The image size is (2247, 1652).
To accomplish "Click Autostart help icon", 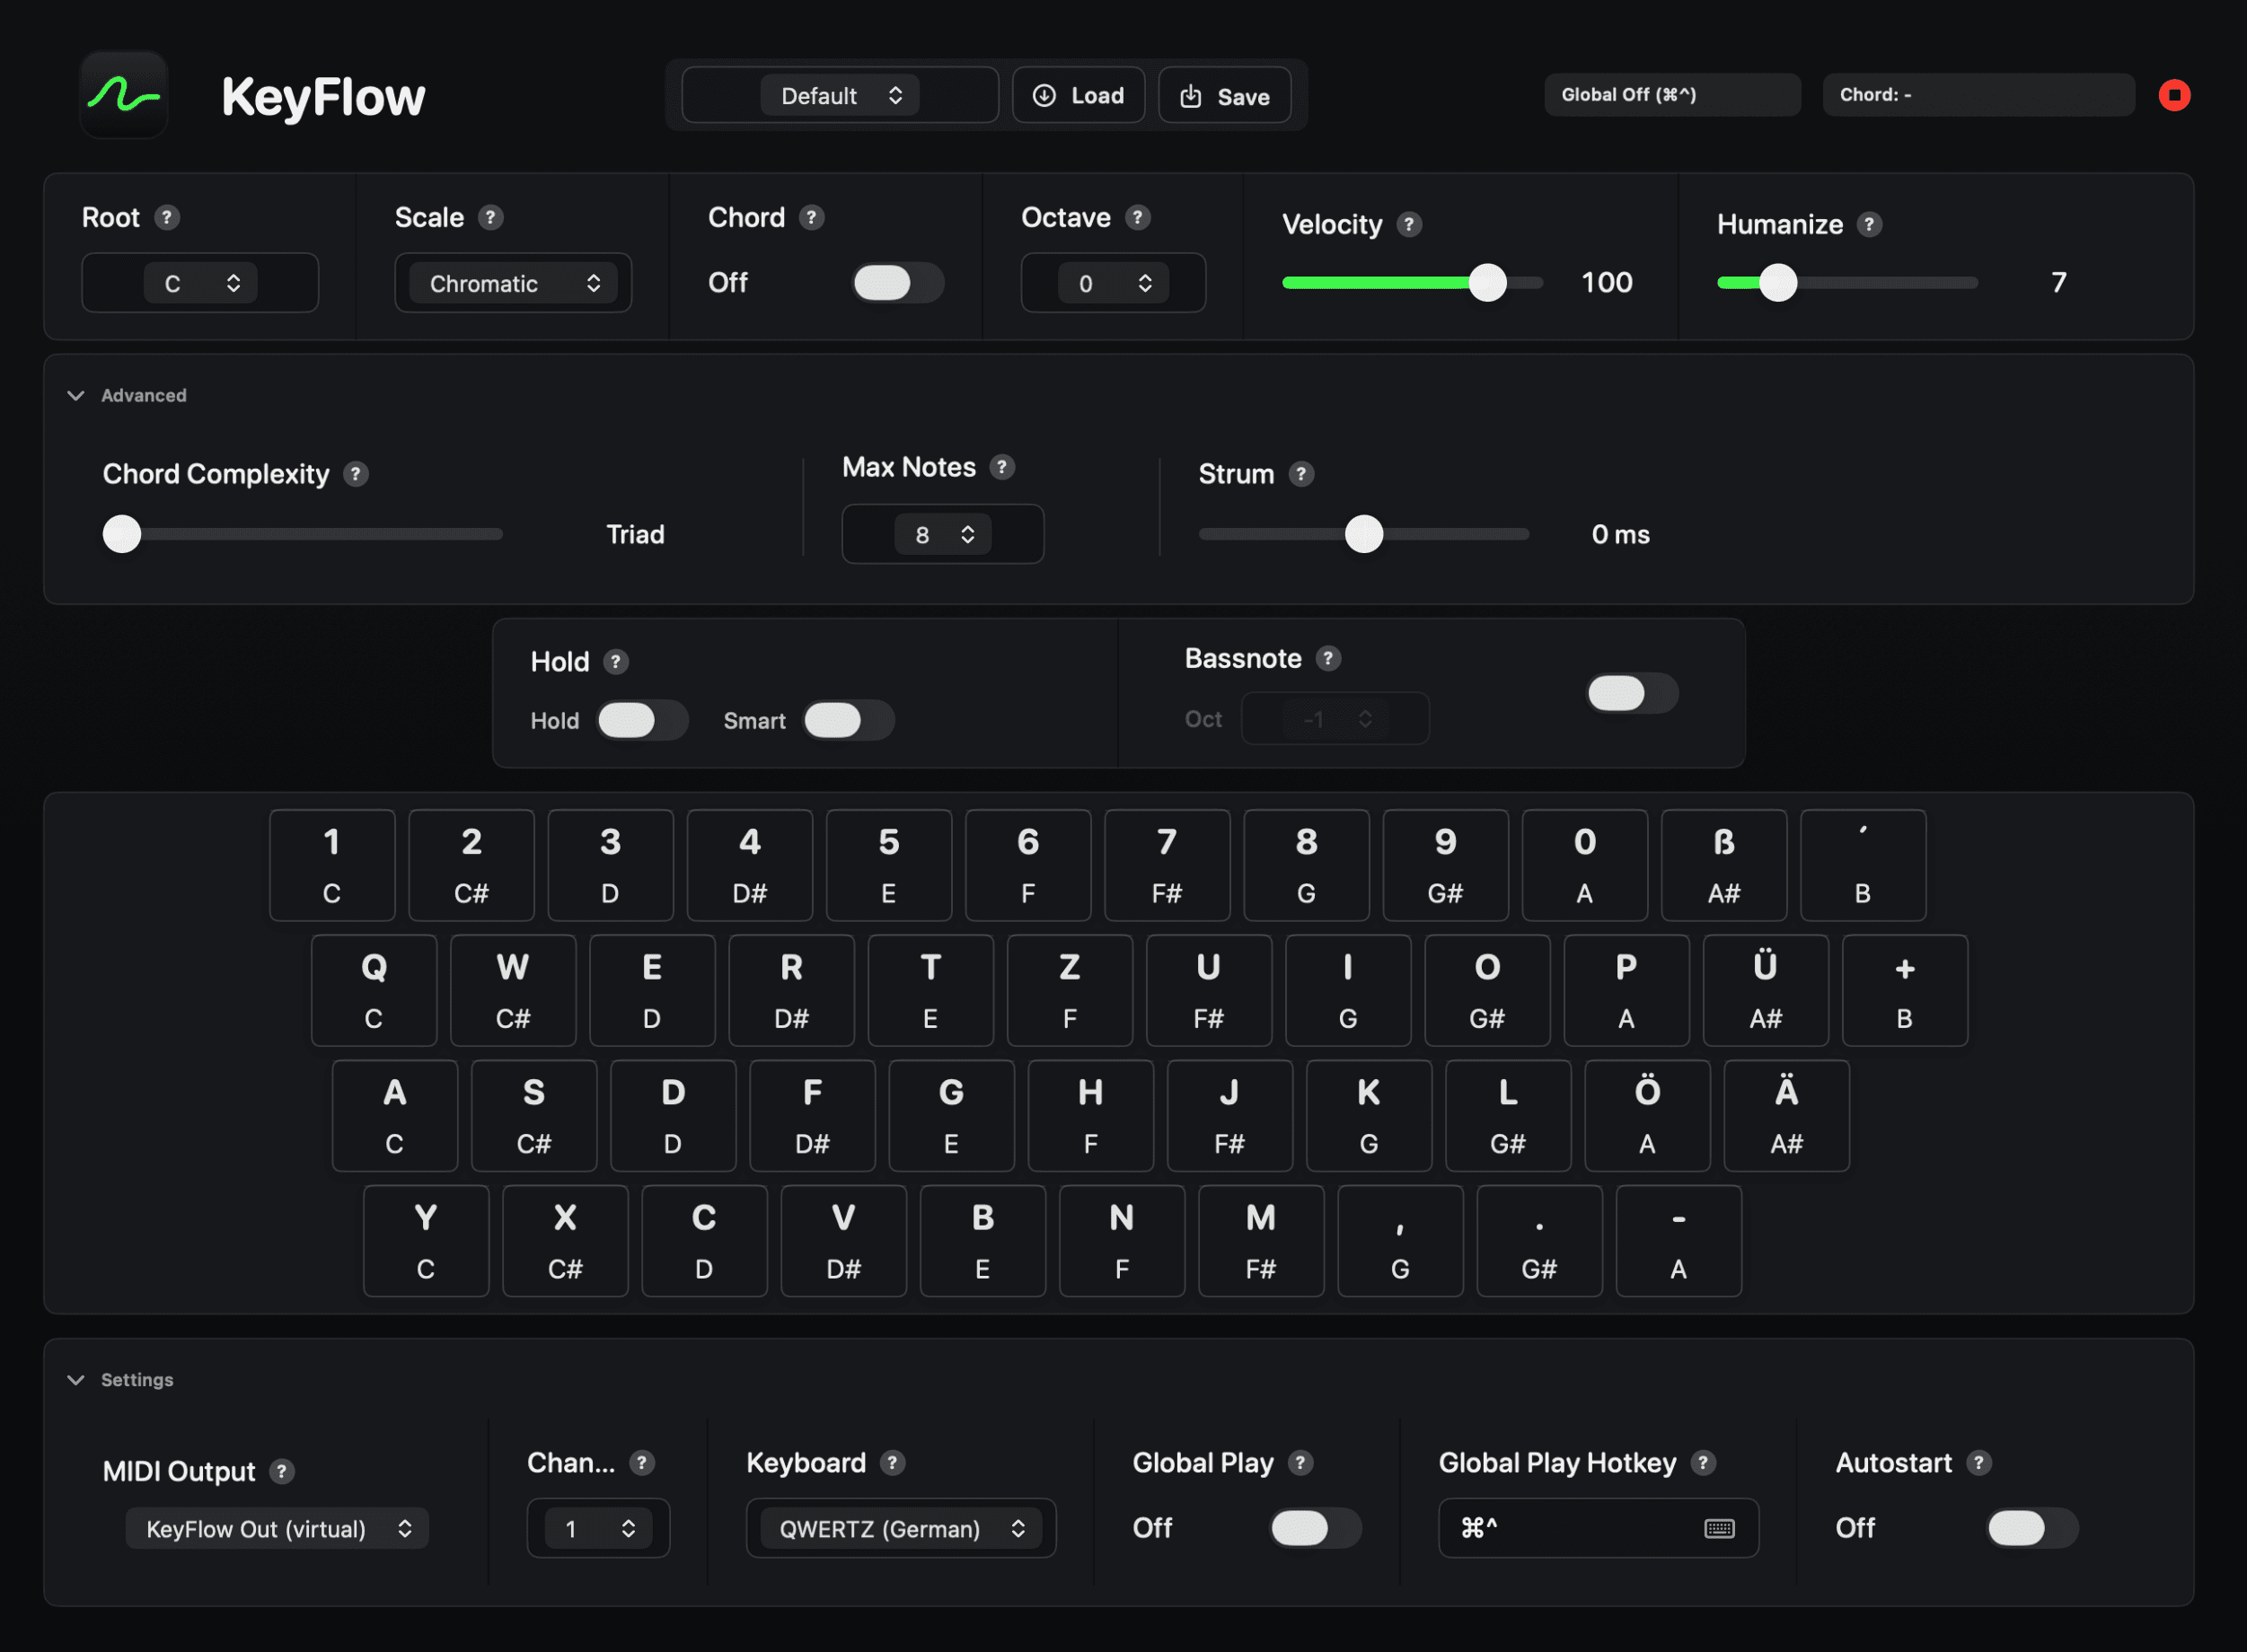I will pos(1979,1463).
